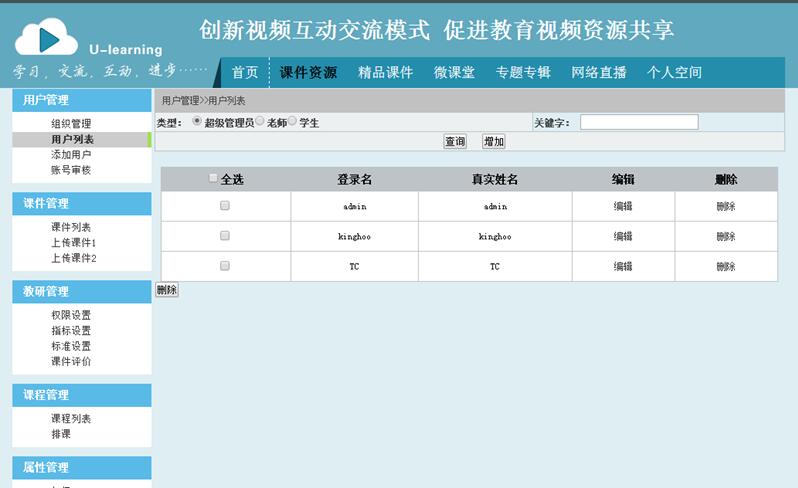Click 编辑 for the TC user
This screenshot has width=798, height=488.
tap(623, 266)
